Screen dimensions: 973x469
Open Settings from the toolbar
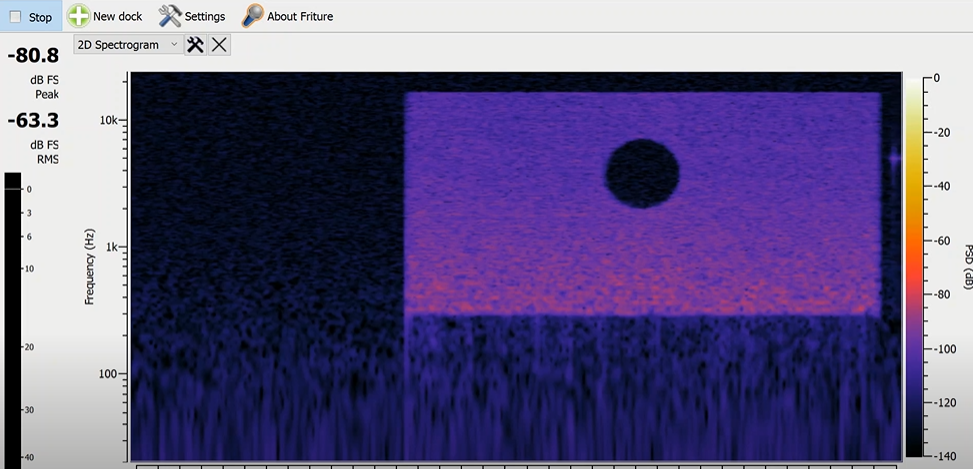coord(192,17)
